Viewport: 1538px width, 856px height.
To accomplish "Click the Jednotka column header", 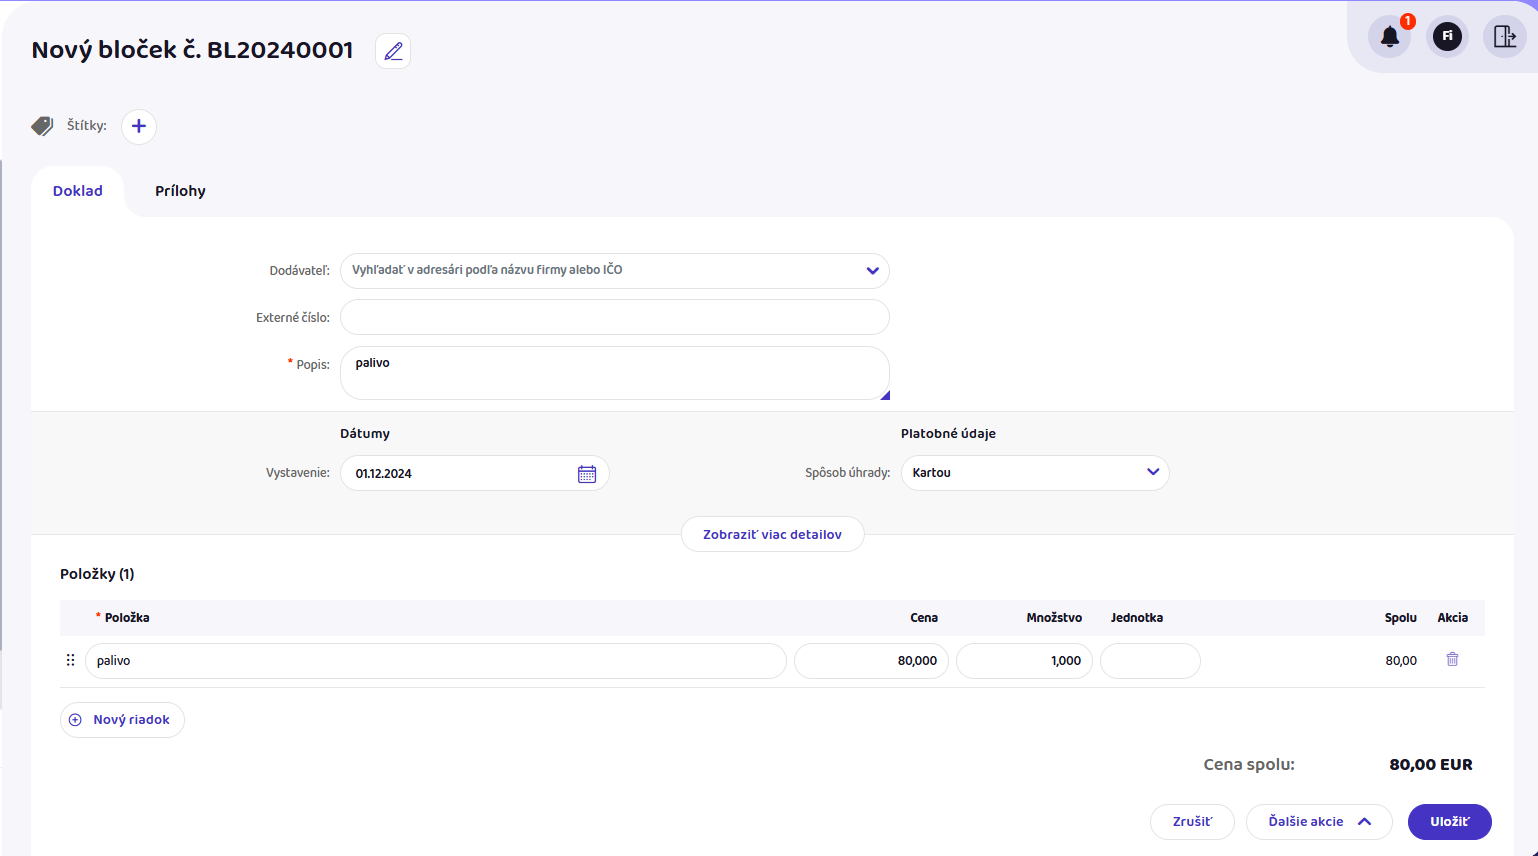I will click(x=1137, y=618).
